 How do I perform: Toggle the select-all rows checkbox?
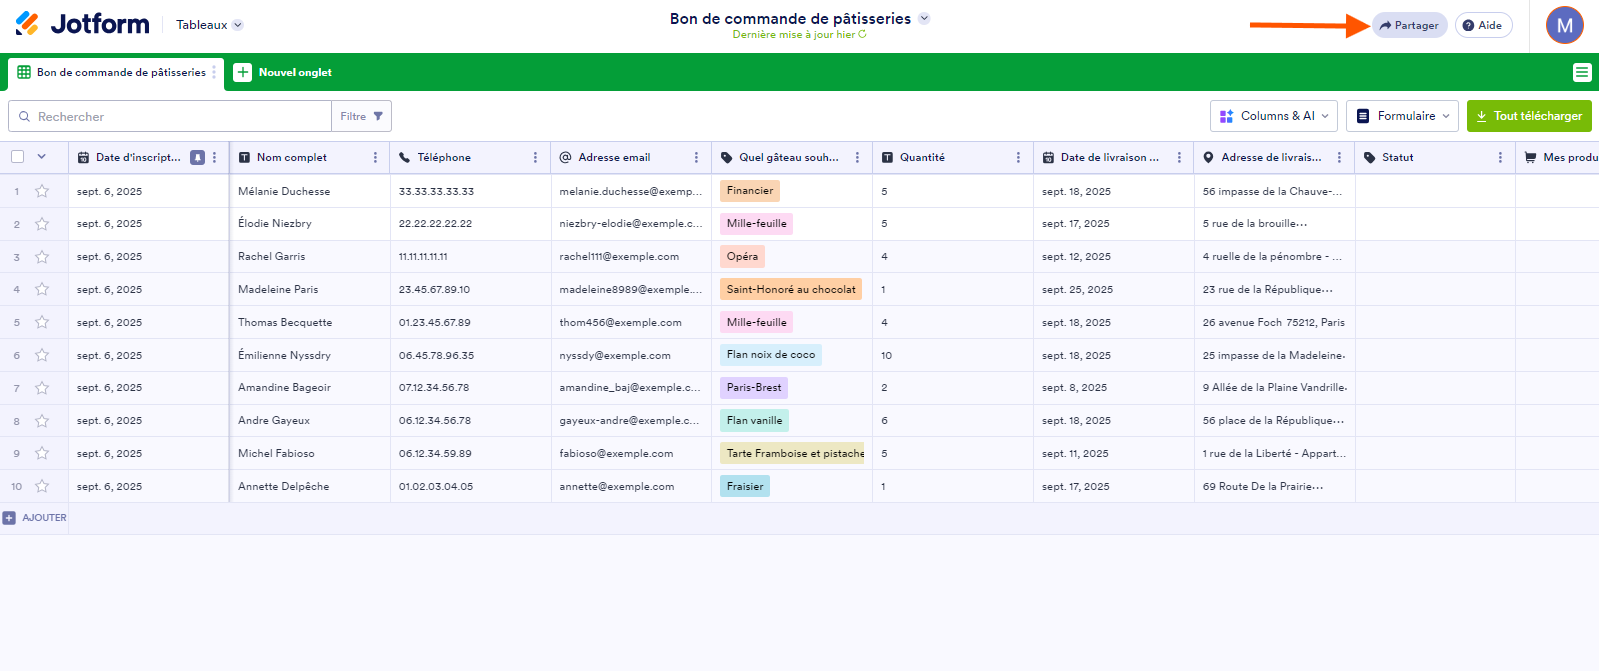click(x=18, y=157)
